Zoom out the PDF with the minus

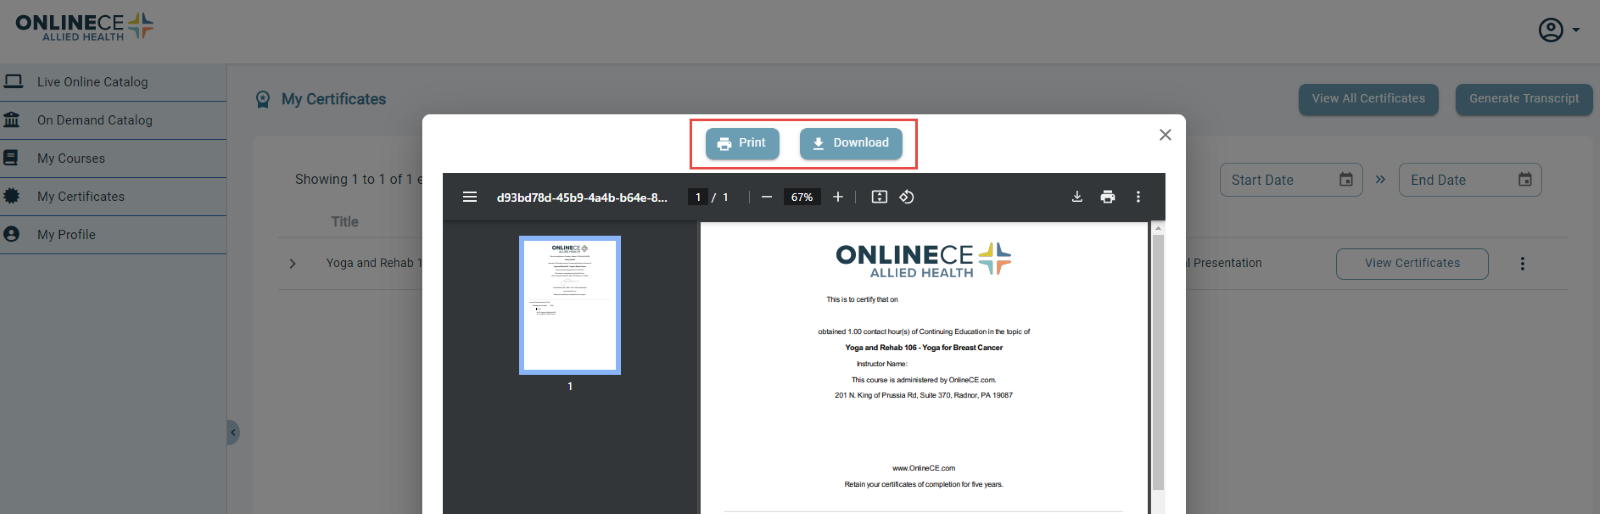click(x=767, y=197)
